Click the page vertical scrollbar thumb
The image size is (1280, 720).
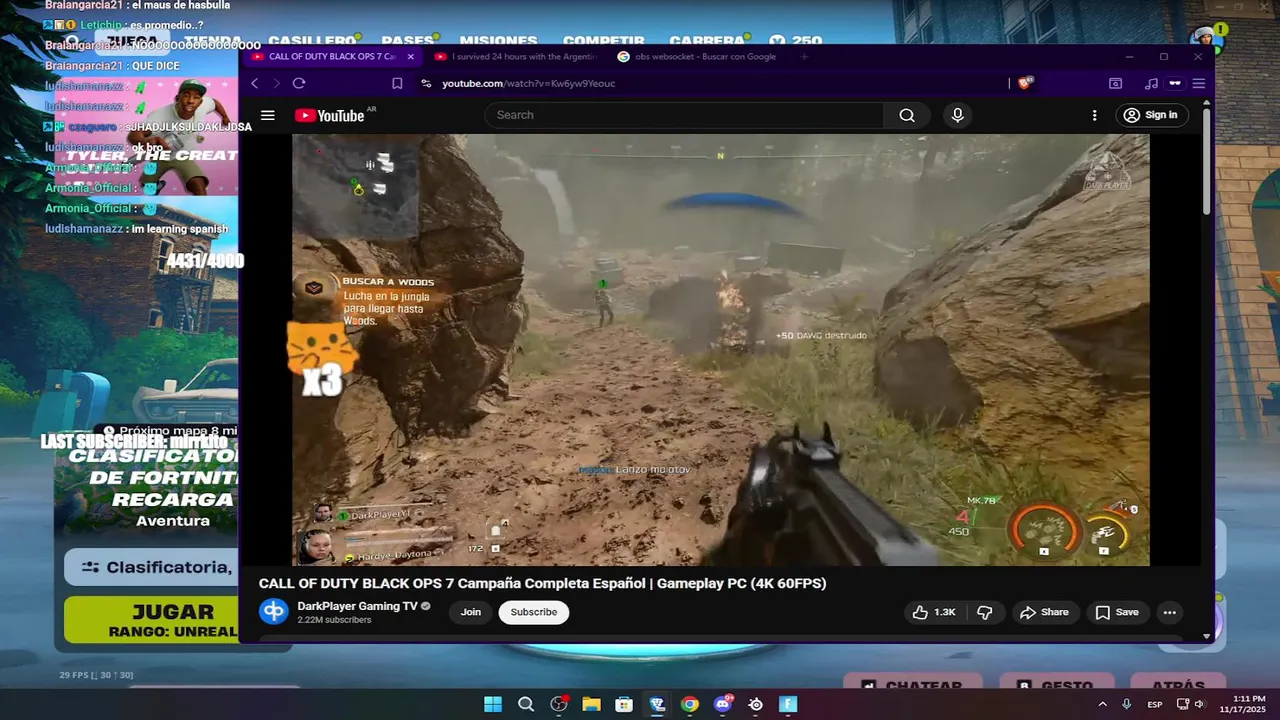click(1206, 160)
